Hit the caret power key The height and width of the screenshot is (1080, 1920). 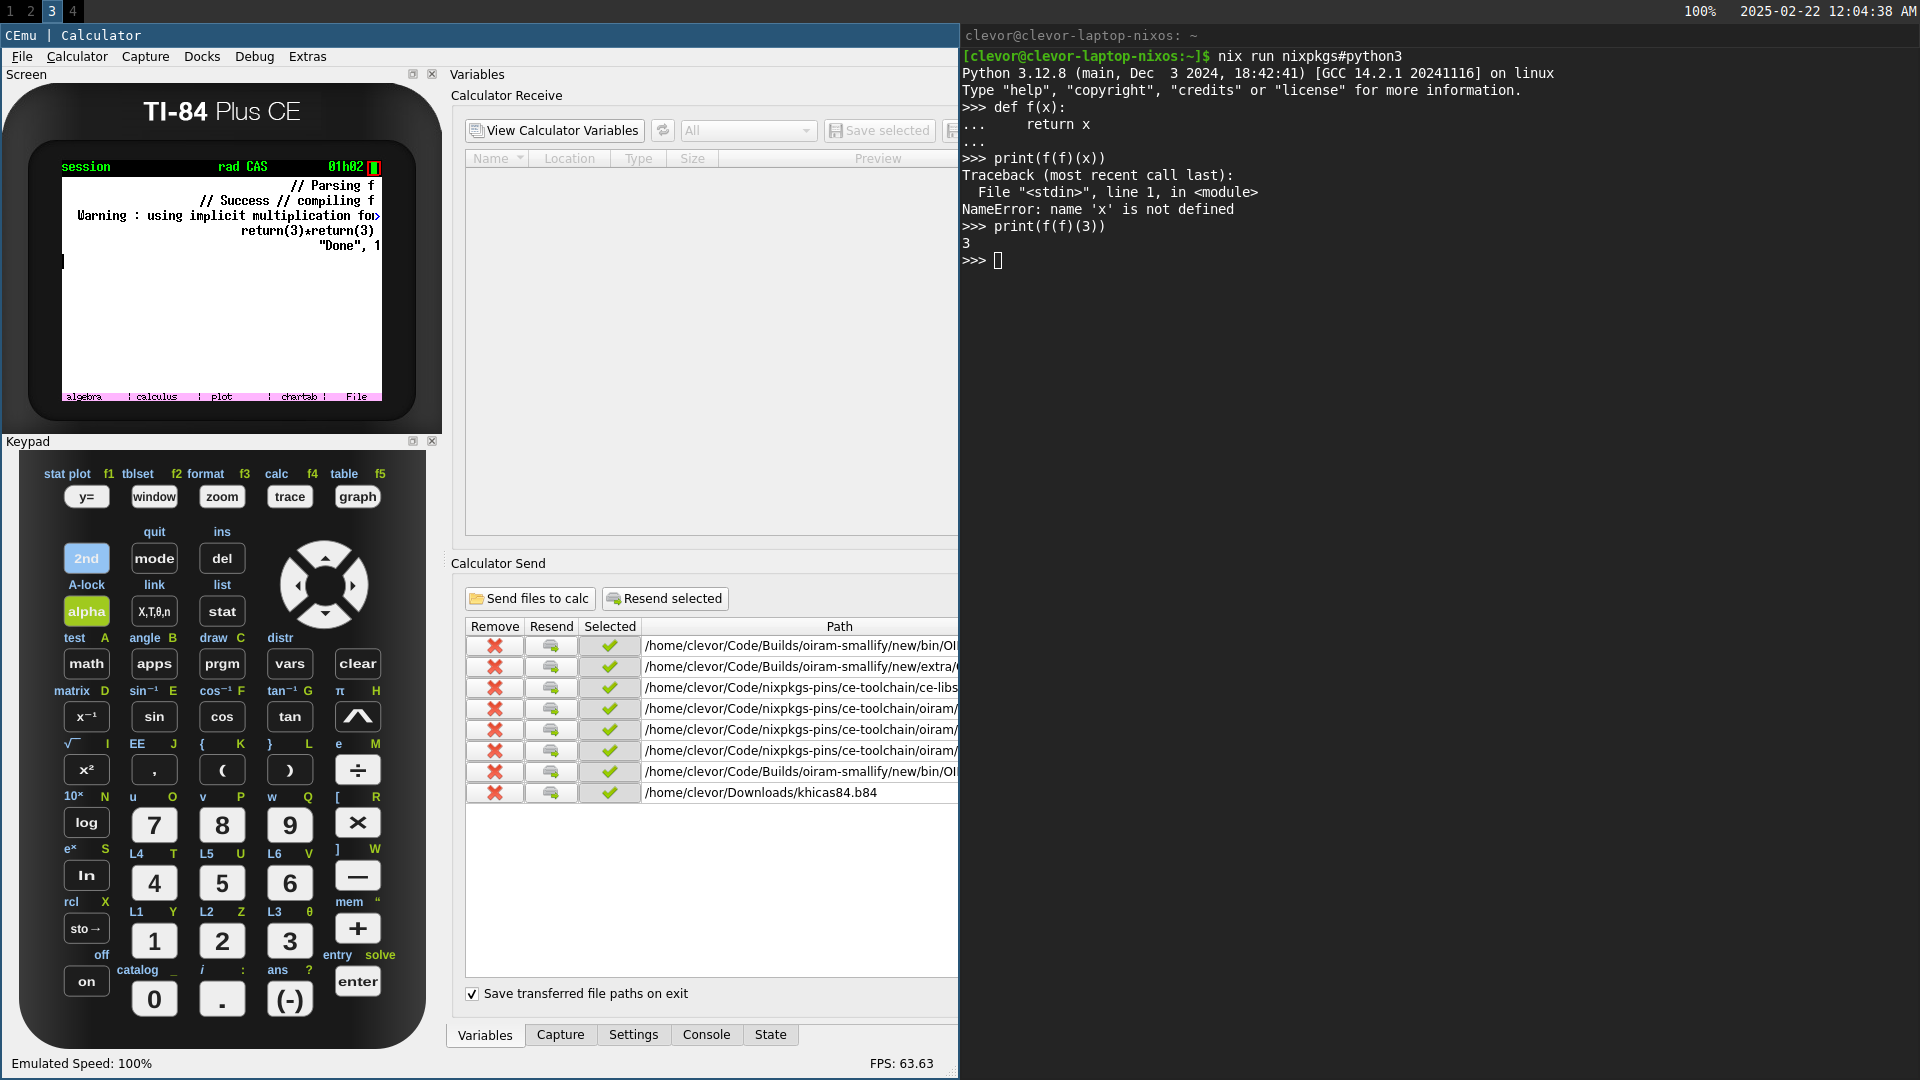[x=358, y=716]
